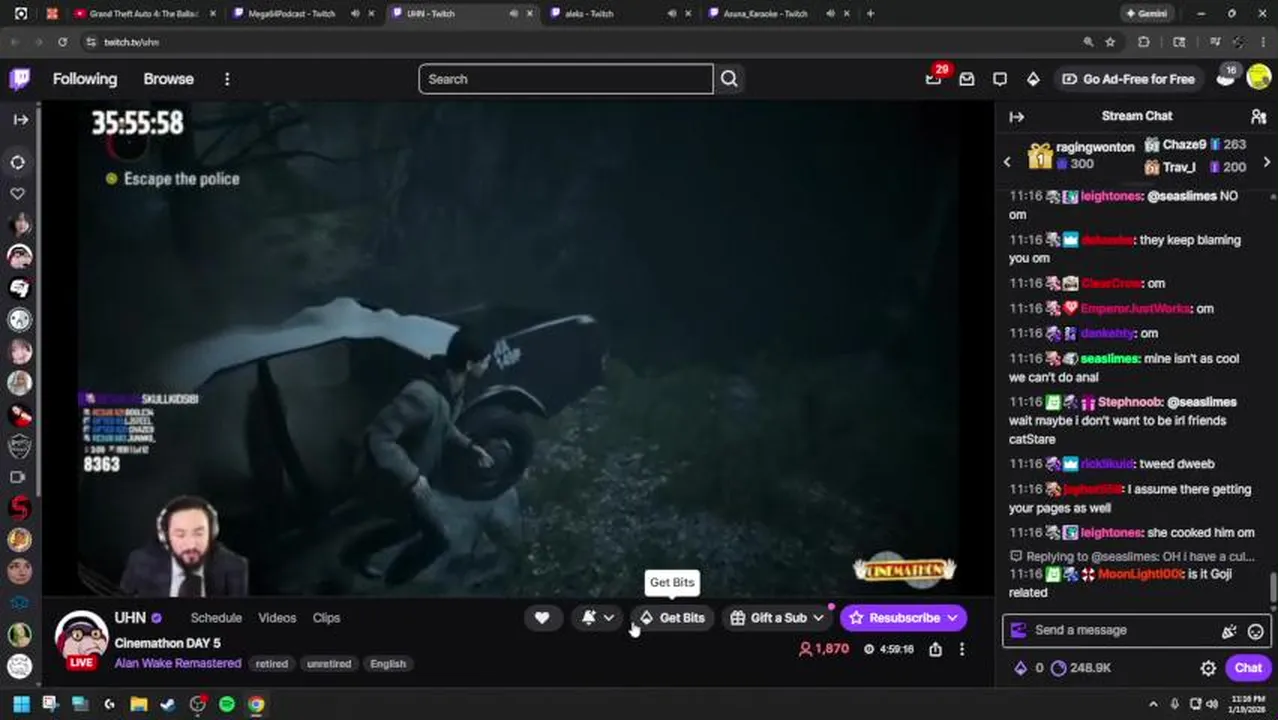The width and height of the screenshot is (1278, 720).
Task: Click Go Ad-Free for Free button
Action: pyautogui.click(x=1128, y=79)
